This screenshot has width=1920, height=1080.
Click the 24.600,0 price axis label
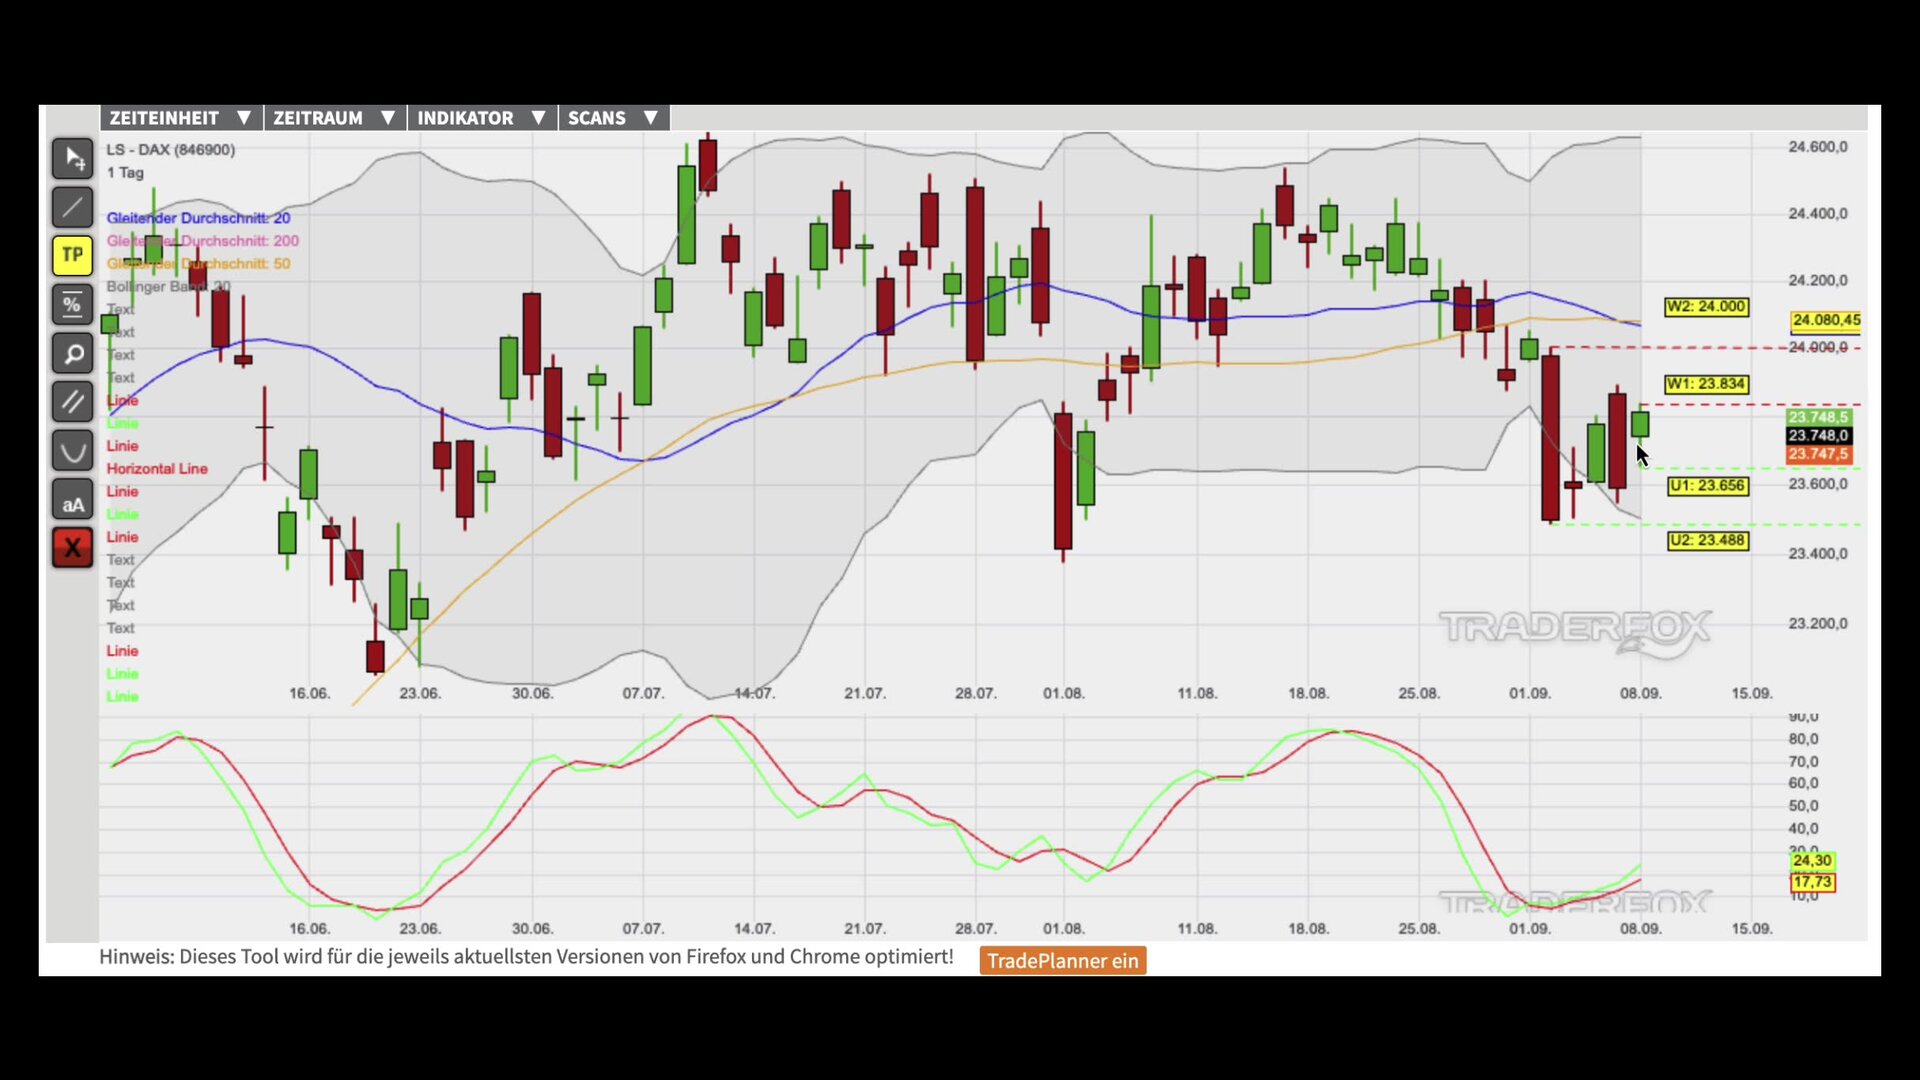coord(1818,147)
